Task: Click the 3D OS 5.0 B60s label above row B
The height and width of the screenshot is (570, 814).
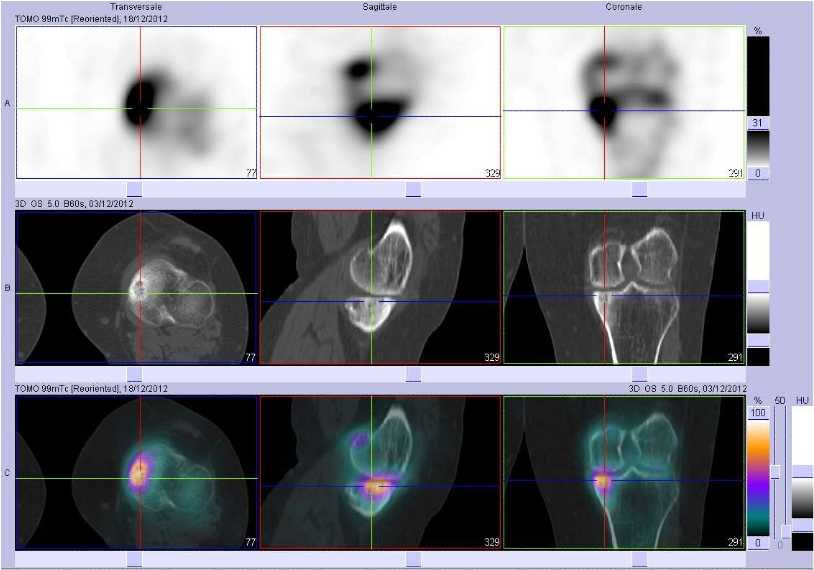Action: tap(74, 203)
